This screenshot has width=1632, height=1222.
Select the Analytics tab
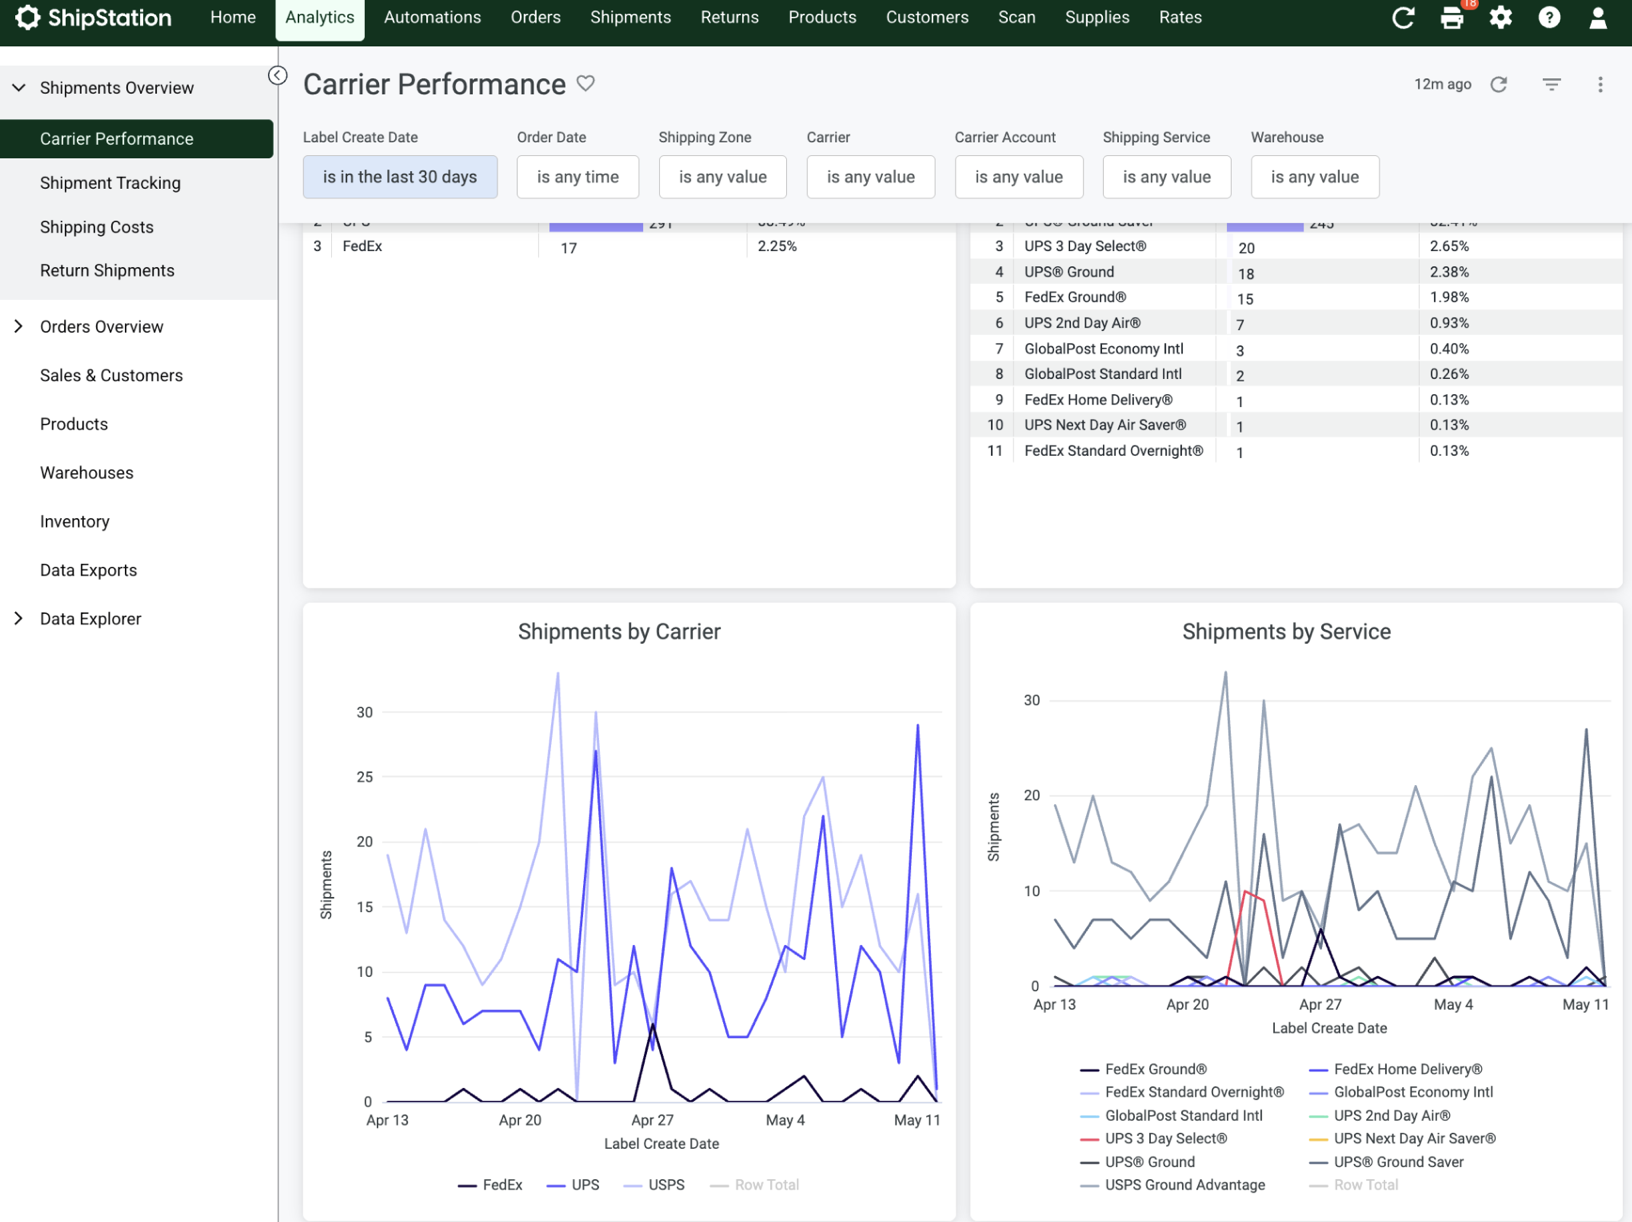[x=320, y=17]
